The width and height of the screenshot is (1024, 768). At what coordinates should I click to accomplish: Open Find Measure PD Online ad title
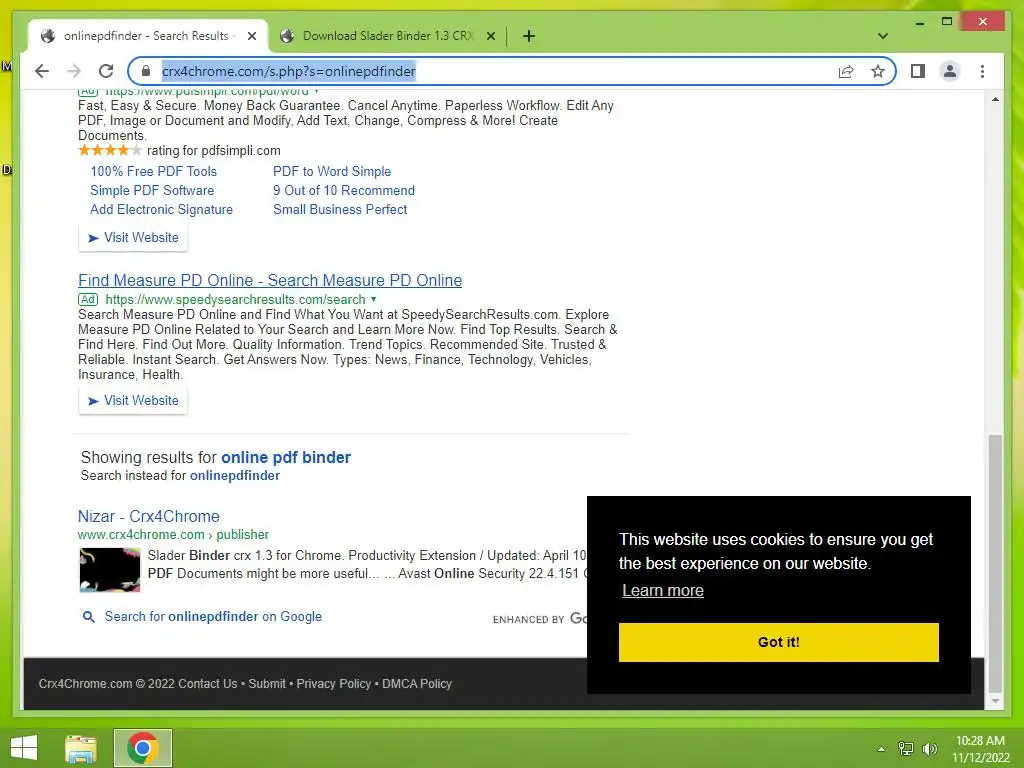(x=270, y=280)
